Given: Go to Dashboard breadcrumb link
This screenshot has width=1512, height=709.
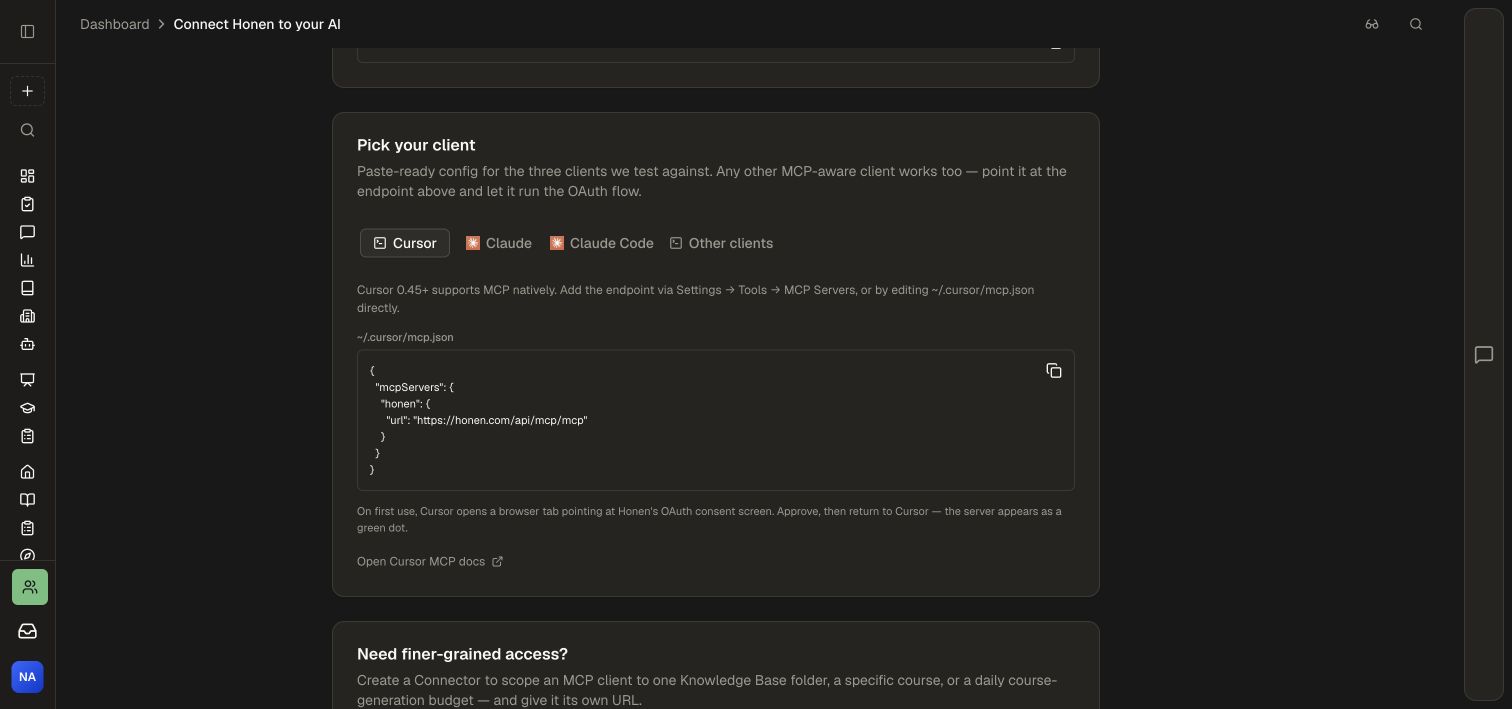Looking at the screenshot, I should pyautogui.click(x=115, y=24).
